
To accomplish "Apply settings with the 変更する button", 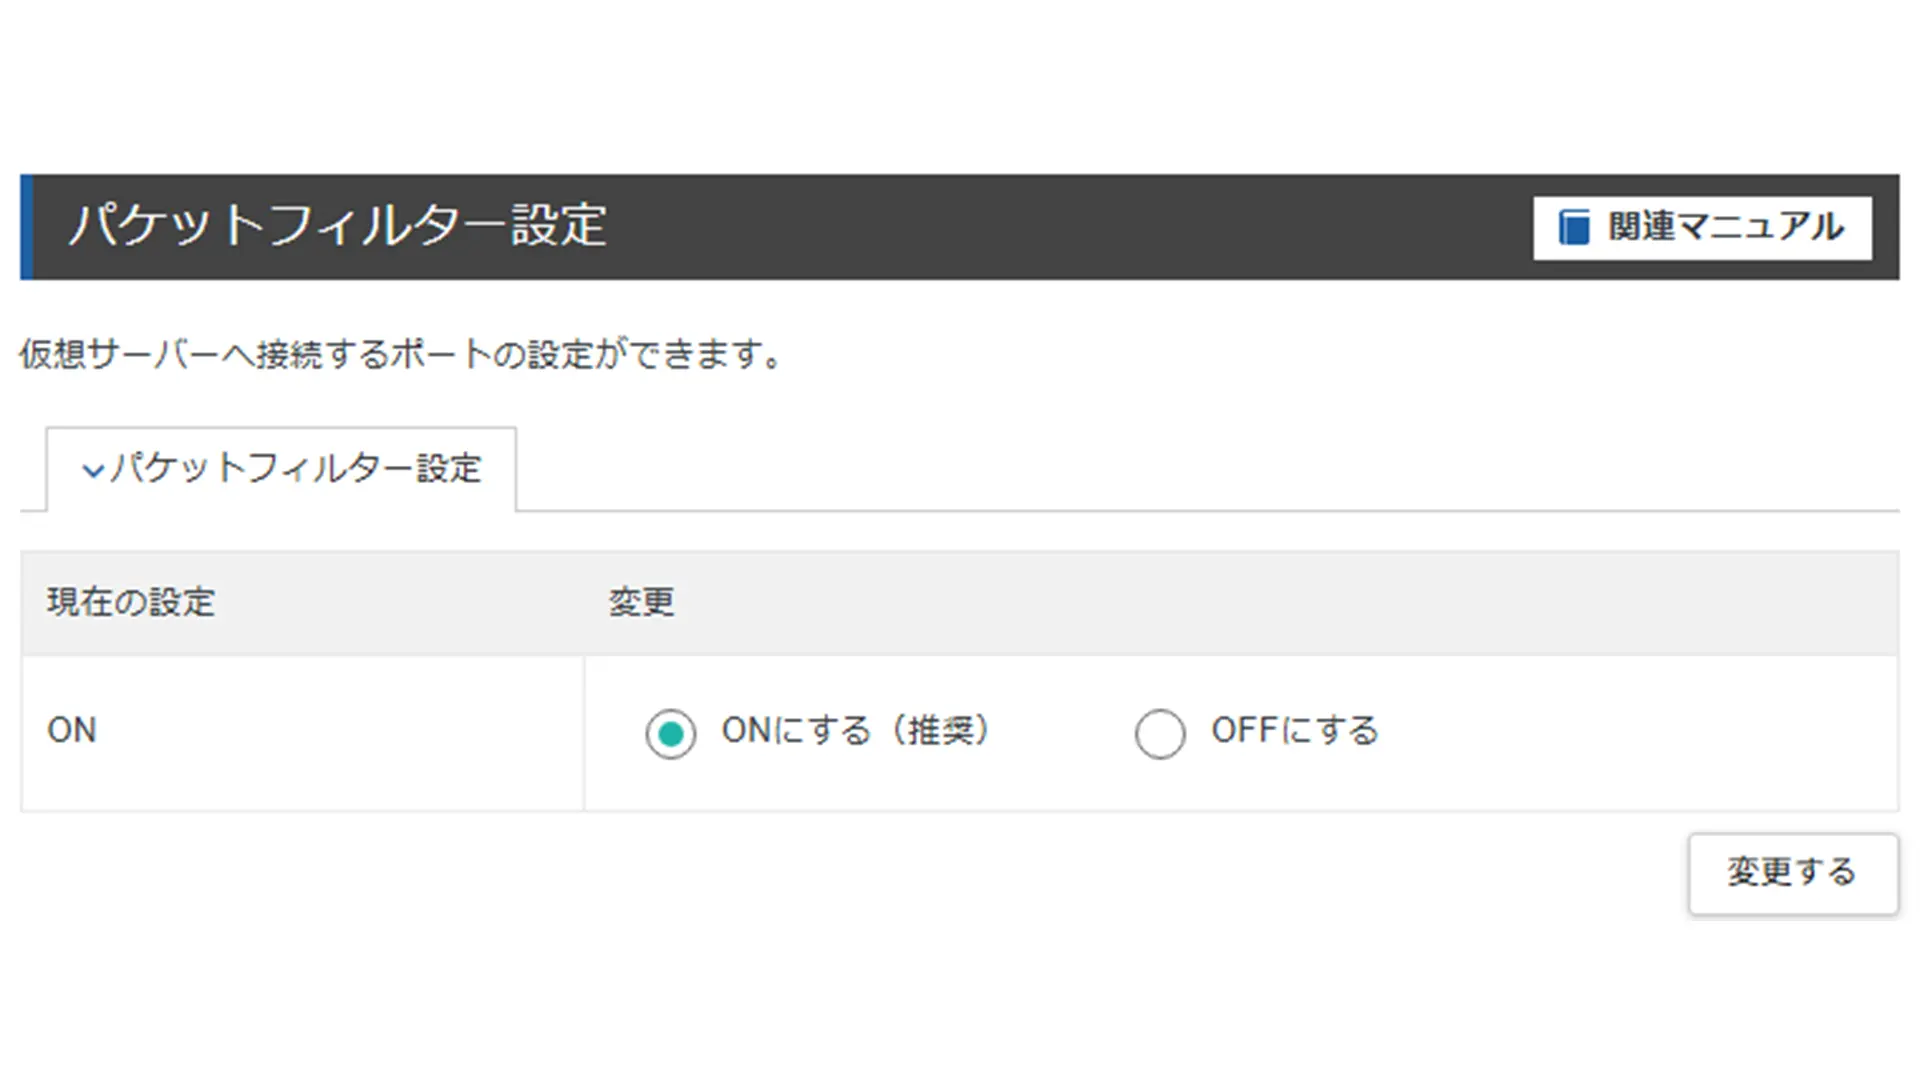I will point(1793,873).
